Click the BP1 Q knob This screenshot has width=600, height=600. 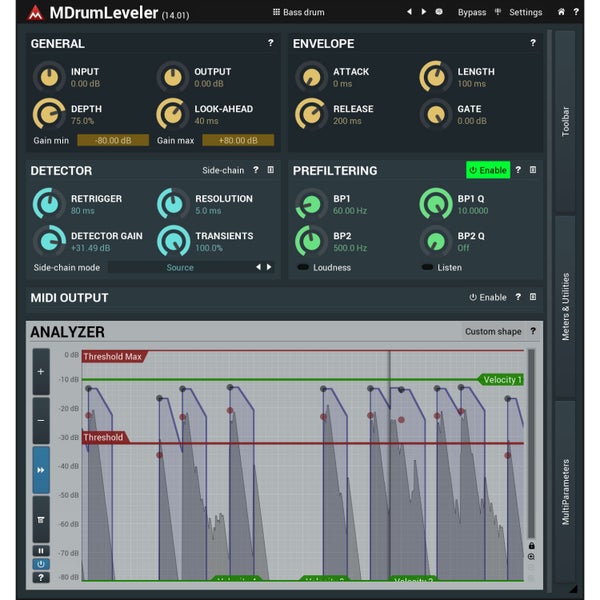[435, 204]
